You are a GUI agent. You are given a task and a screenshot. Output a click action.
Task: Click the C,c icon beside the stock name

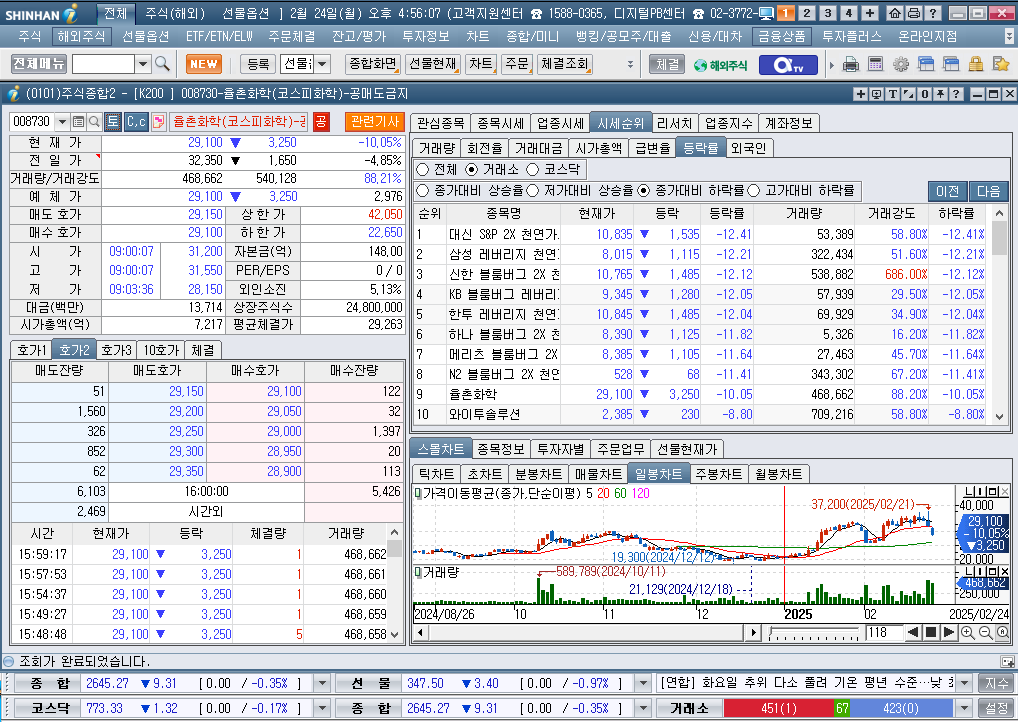pyautogui.click(x=136, y=121)
